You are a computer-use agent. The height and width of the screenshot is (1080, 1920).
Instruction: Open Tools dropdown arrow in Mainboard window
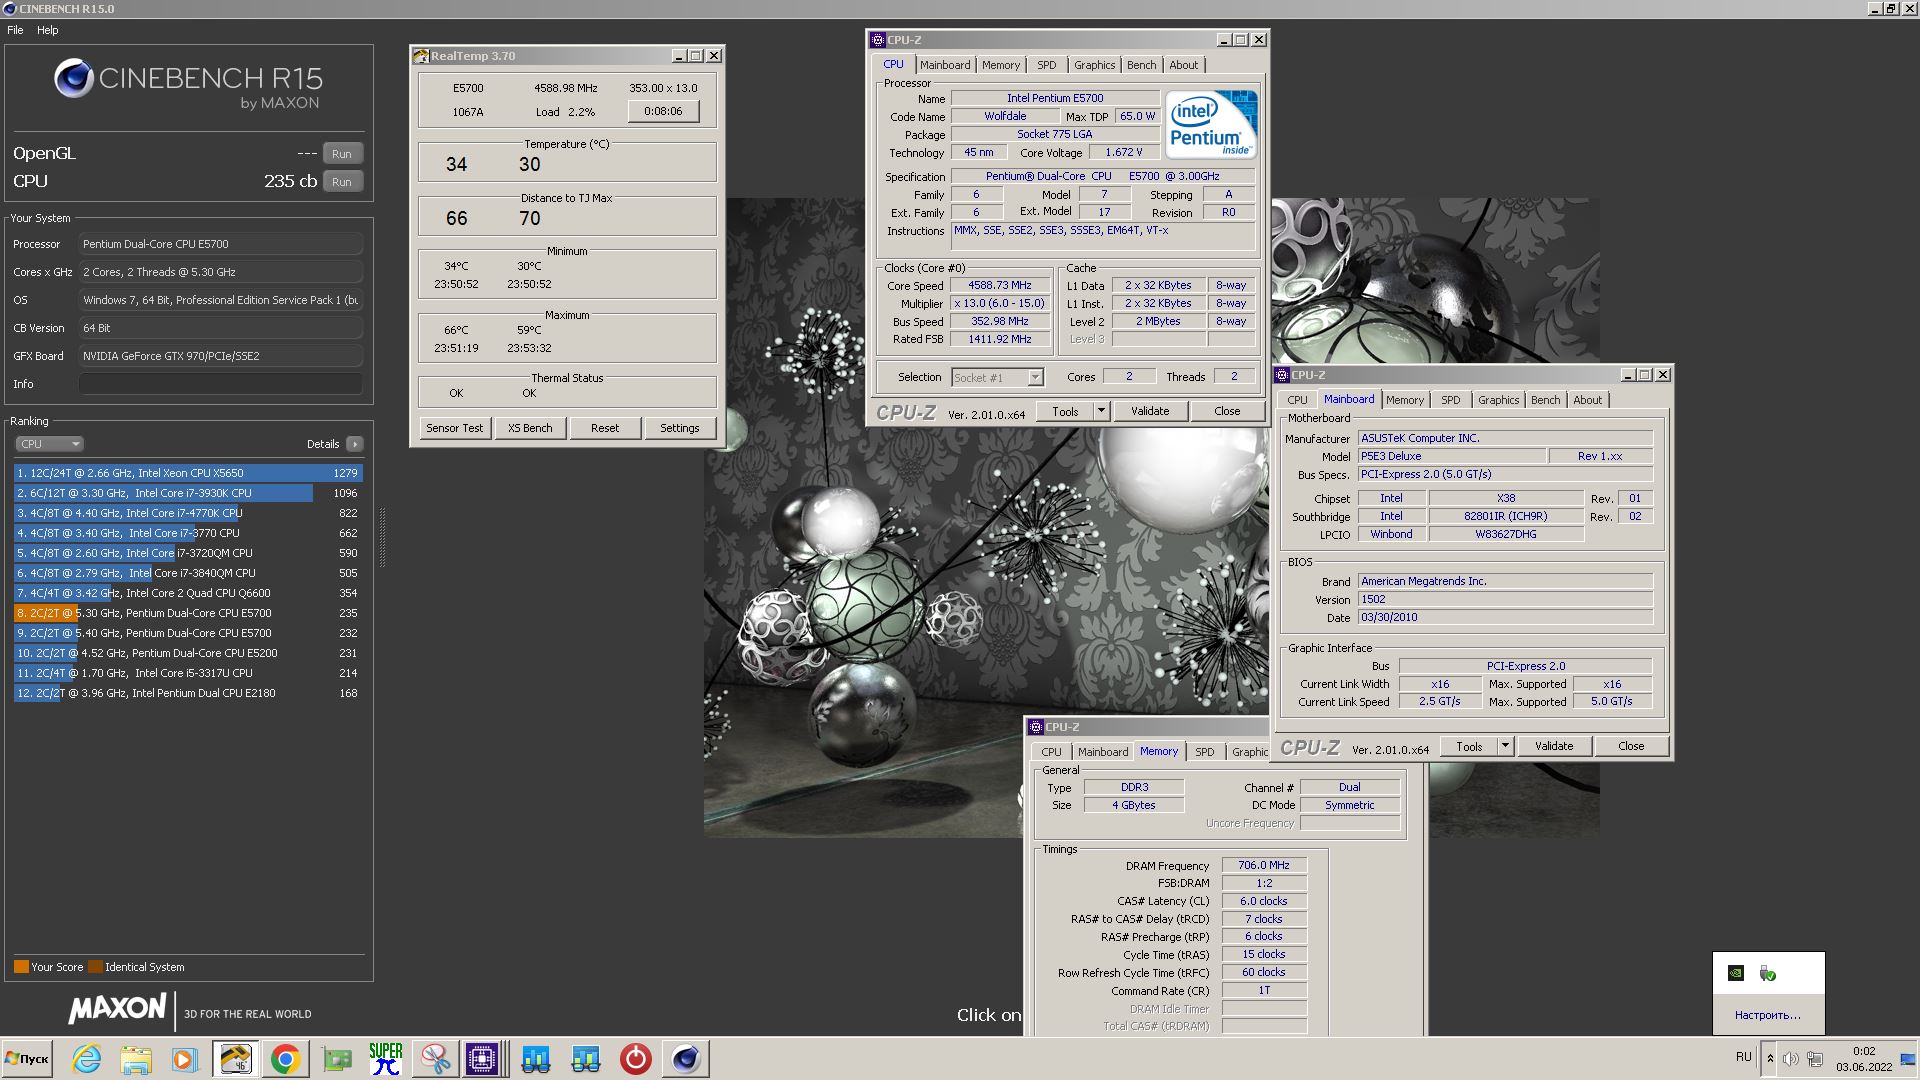click(x=1505, y=746)
